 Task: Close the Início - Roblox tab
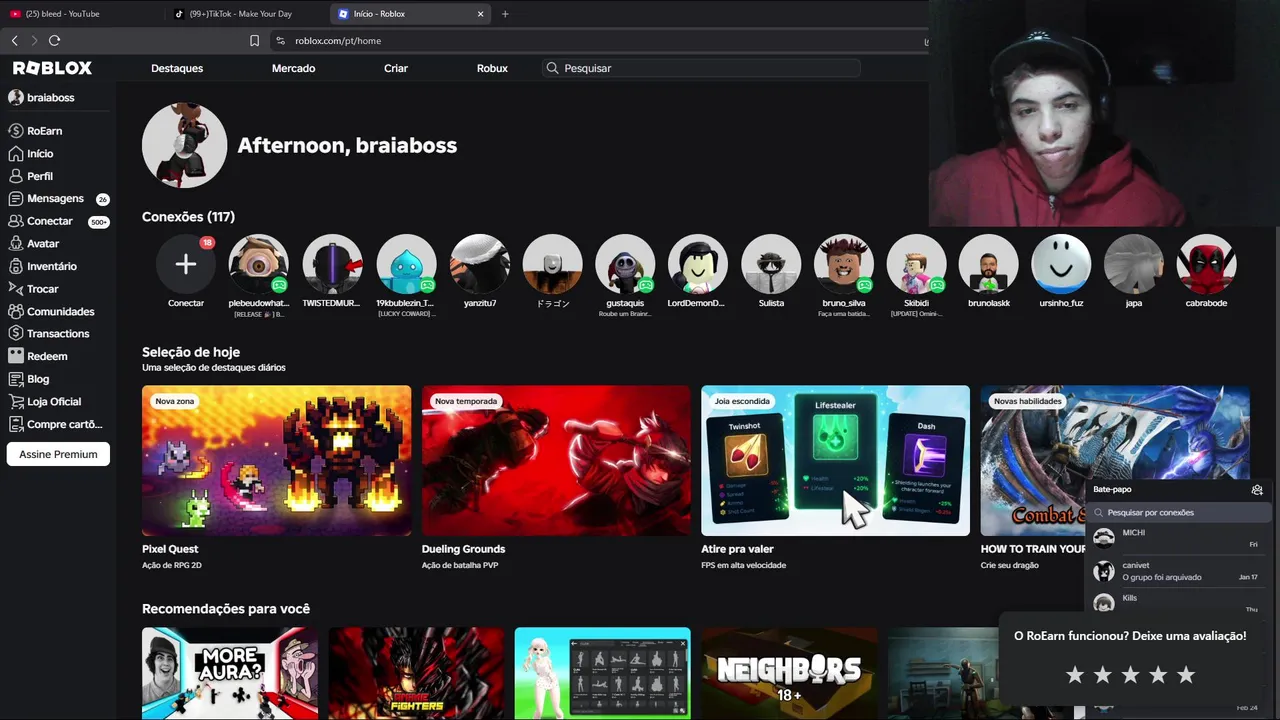[x=481, y=14]
